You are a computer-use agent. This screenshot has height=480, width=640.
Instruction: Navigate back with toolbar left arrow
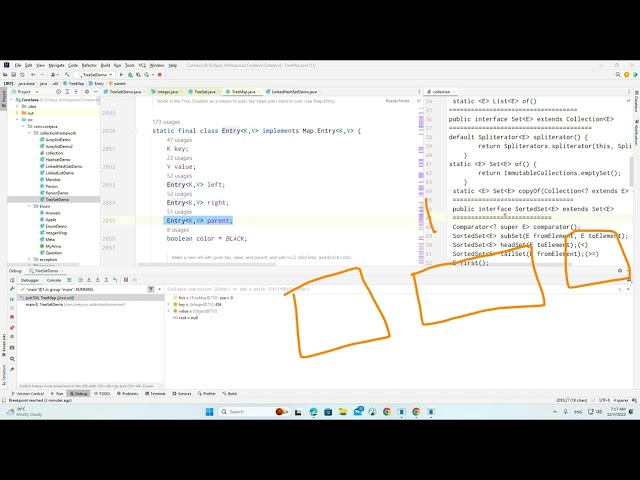tap(33, 75)
